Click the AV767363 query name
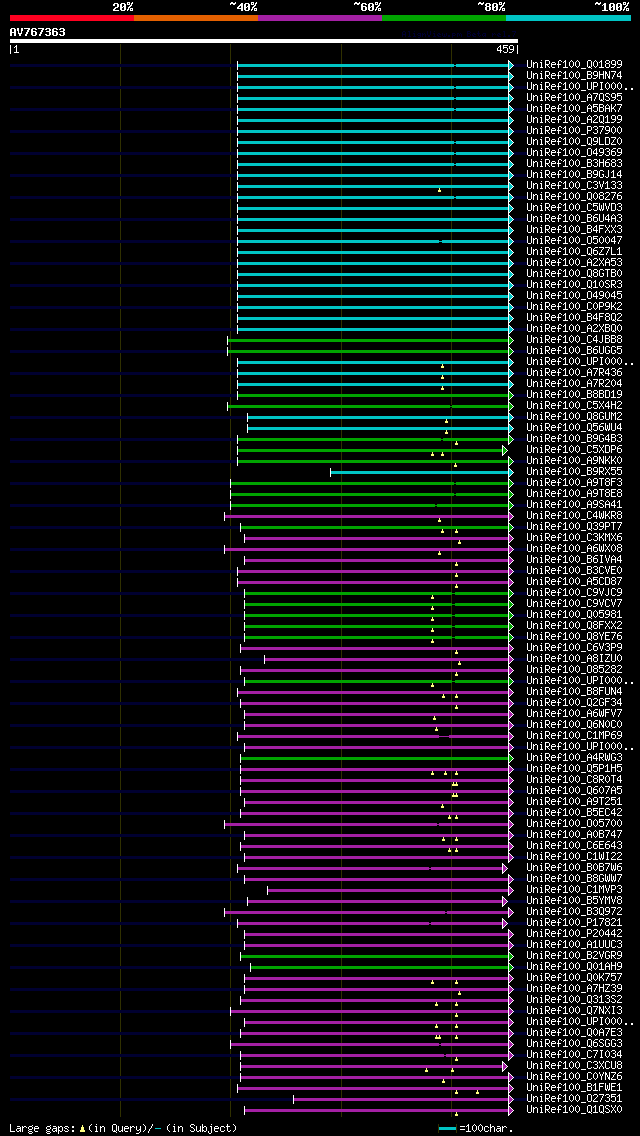The height and width of the screenshot is (1136, 640). coord(38,33)
